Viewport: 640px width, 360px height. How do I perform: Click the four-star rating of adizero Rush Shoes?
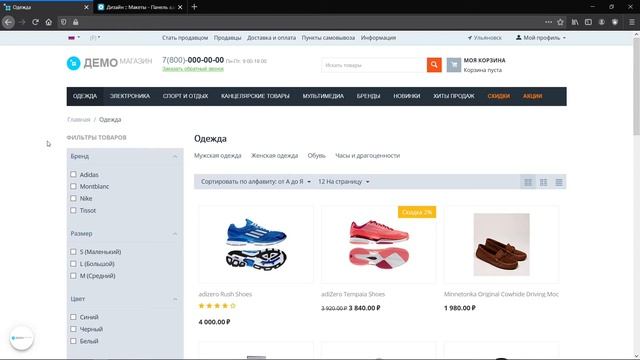pos(217,305)
